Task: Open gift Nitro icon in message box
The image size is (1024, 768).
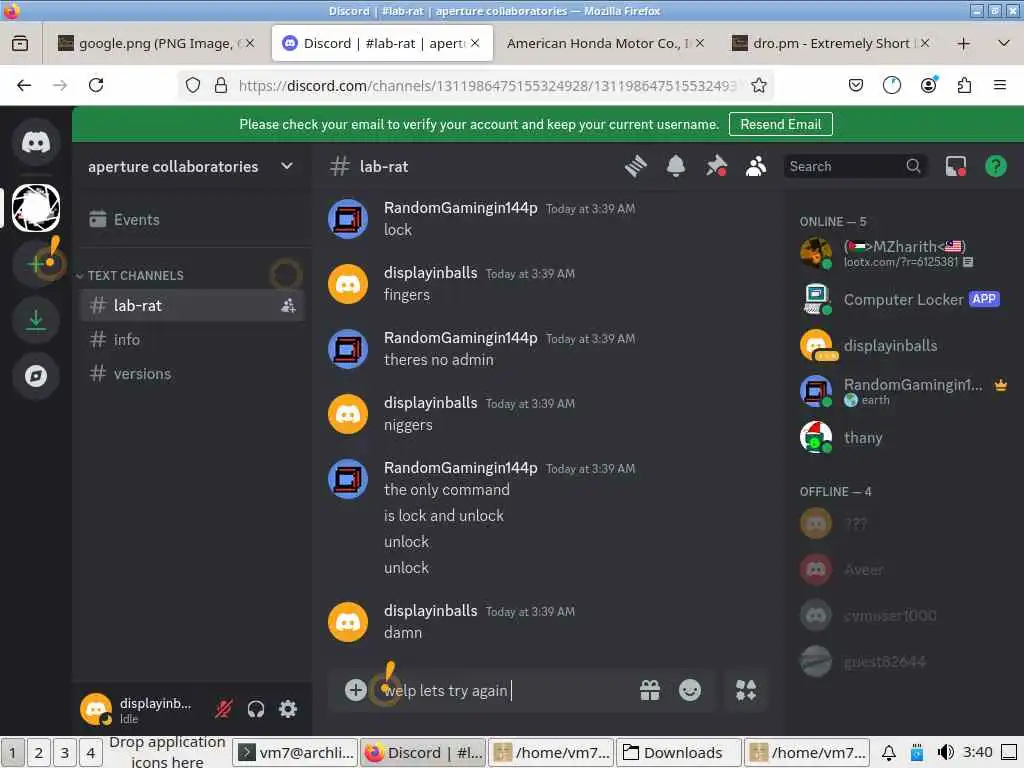Action: [x=650, y=690]
